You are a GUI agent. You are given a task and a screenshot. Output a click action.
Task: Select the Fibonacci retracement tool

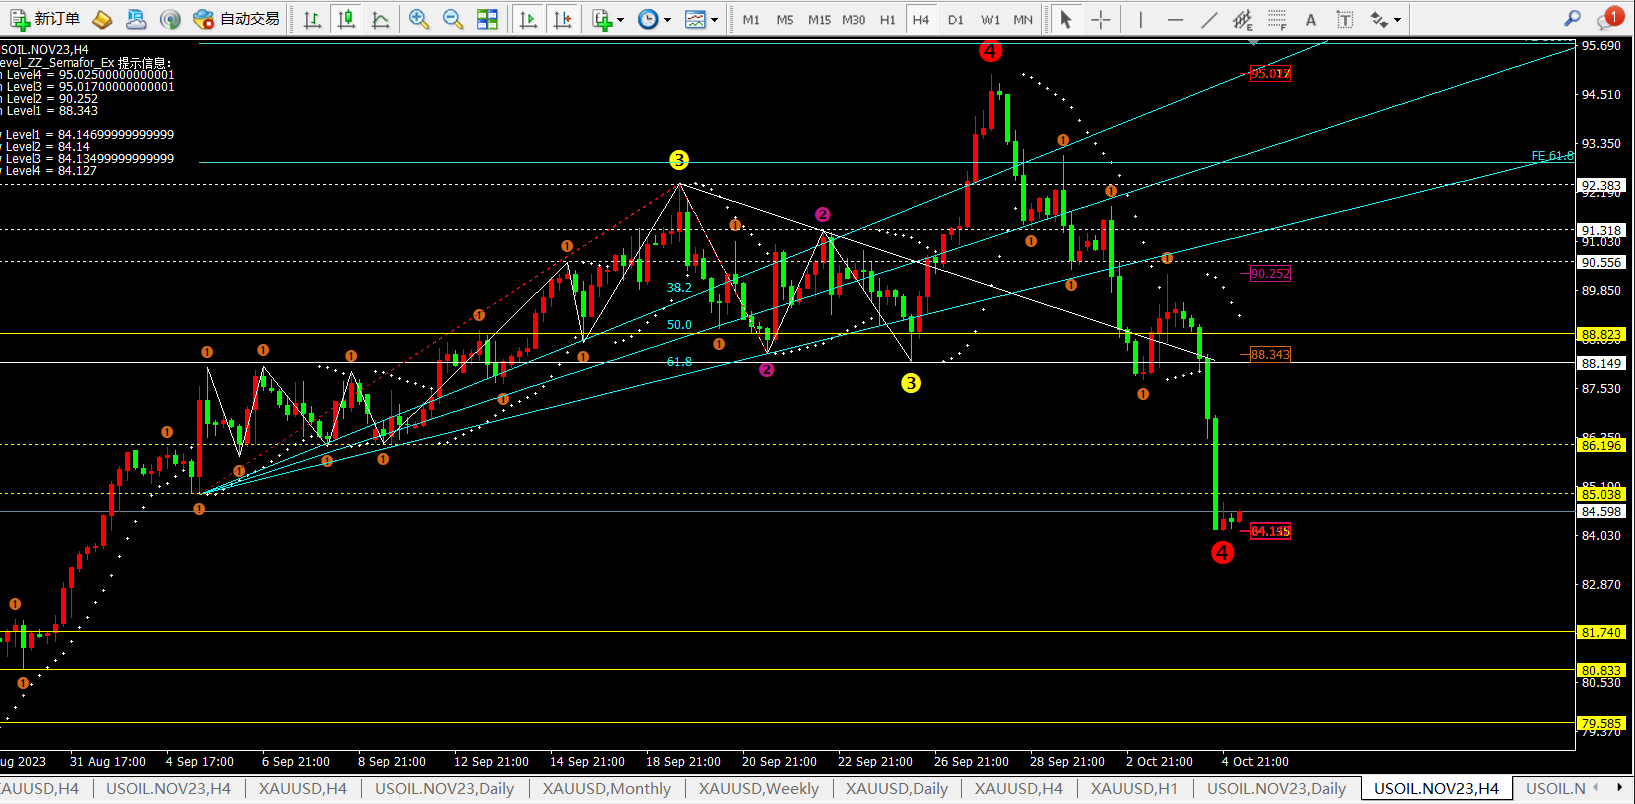(x=1277, y=19)
